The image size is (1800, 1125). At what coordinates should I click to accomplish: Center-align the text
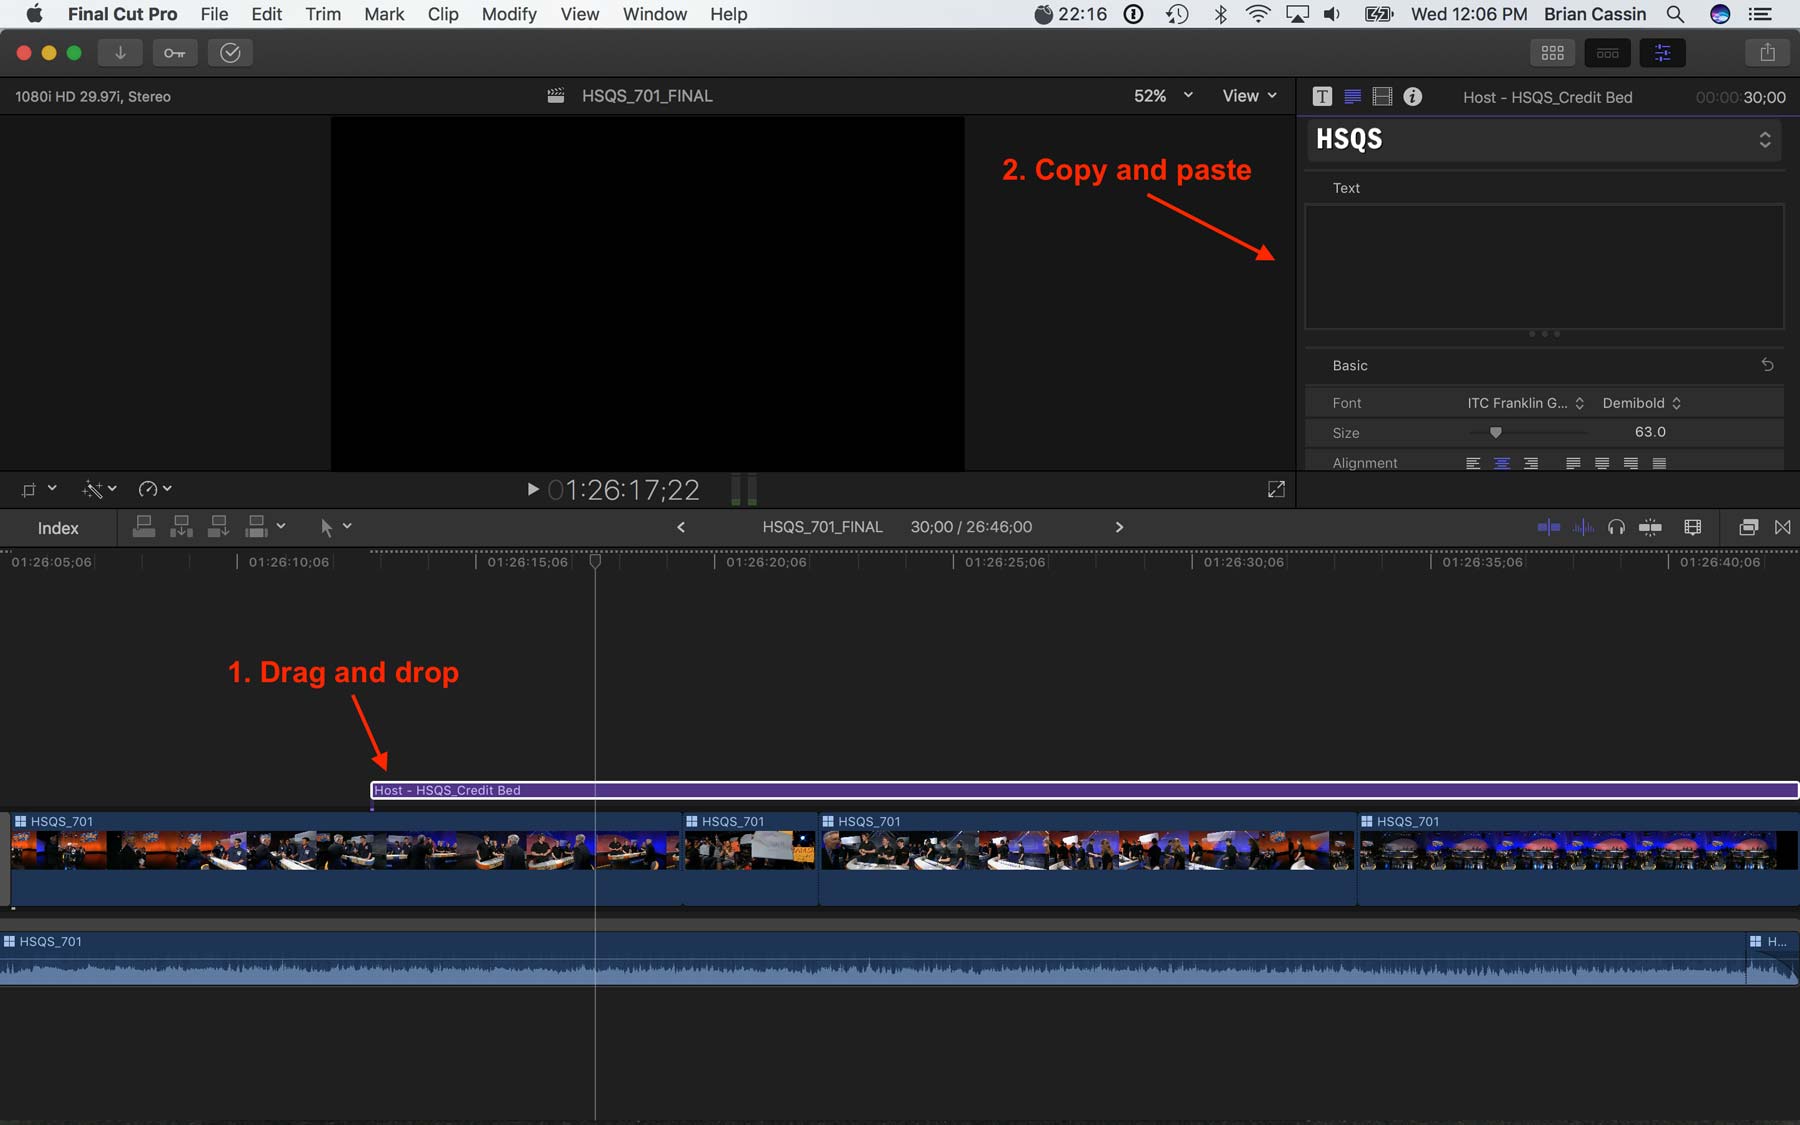point(1502,463)
